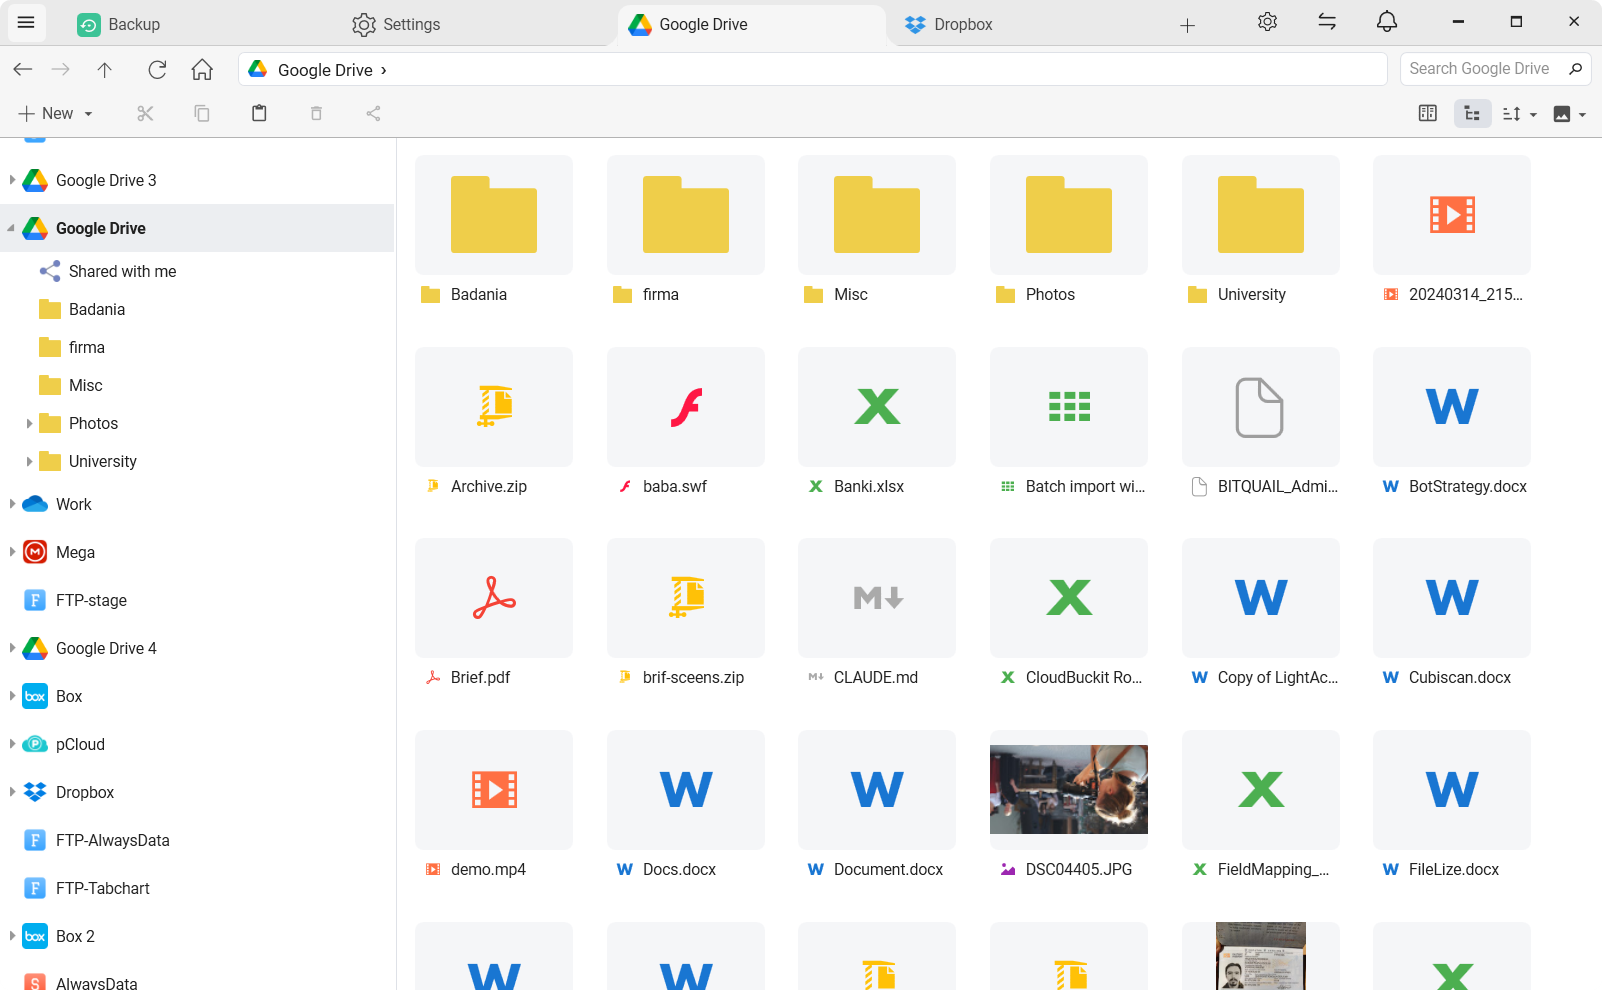
Task: Click the Share toolbar icon
Action: click(373, 114)
